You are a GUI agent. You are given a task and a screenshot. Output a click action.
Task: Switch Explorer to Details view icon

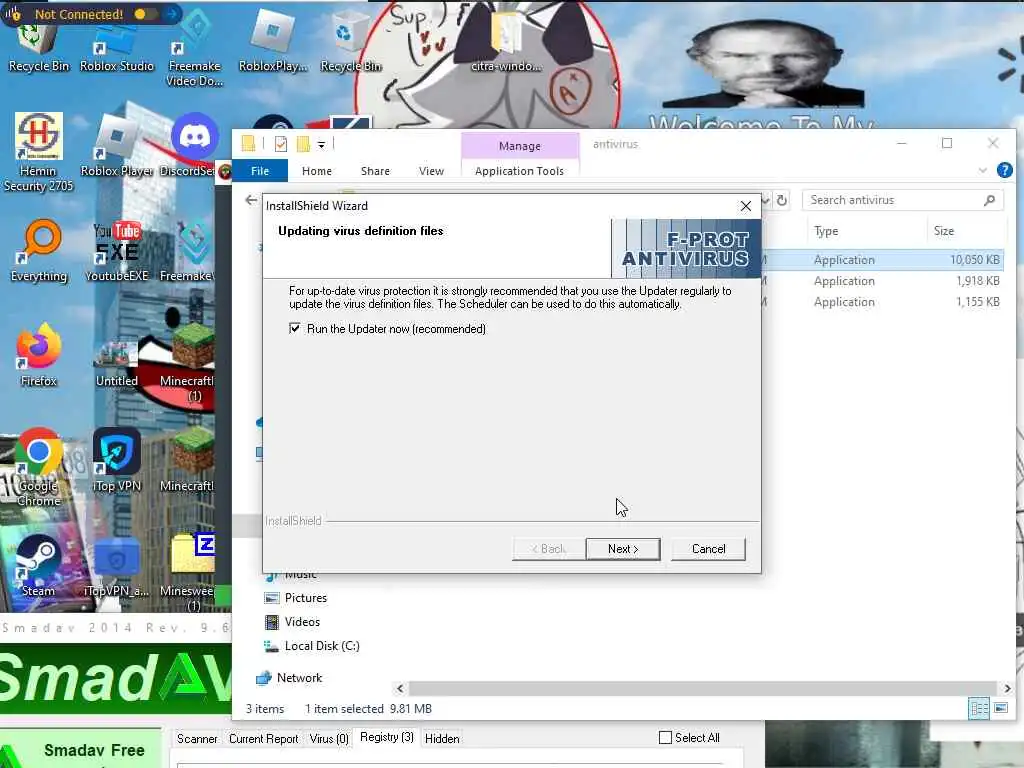978,708
